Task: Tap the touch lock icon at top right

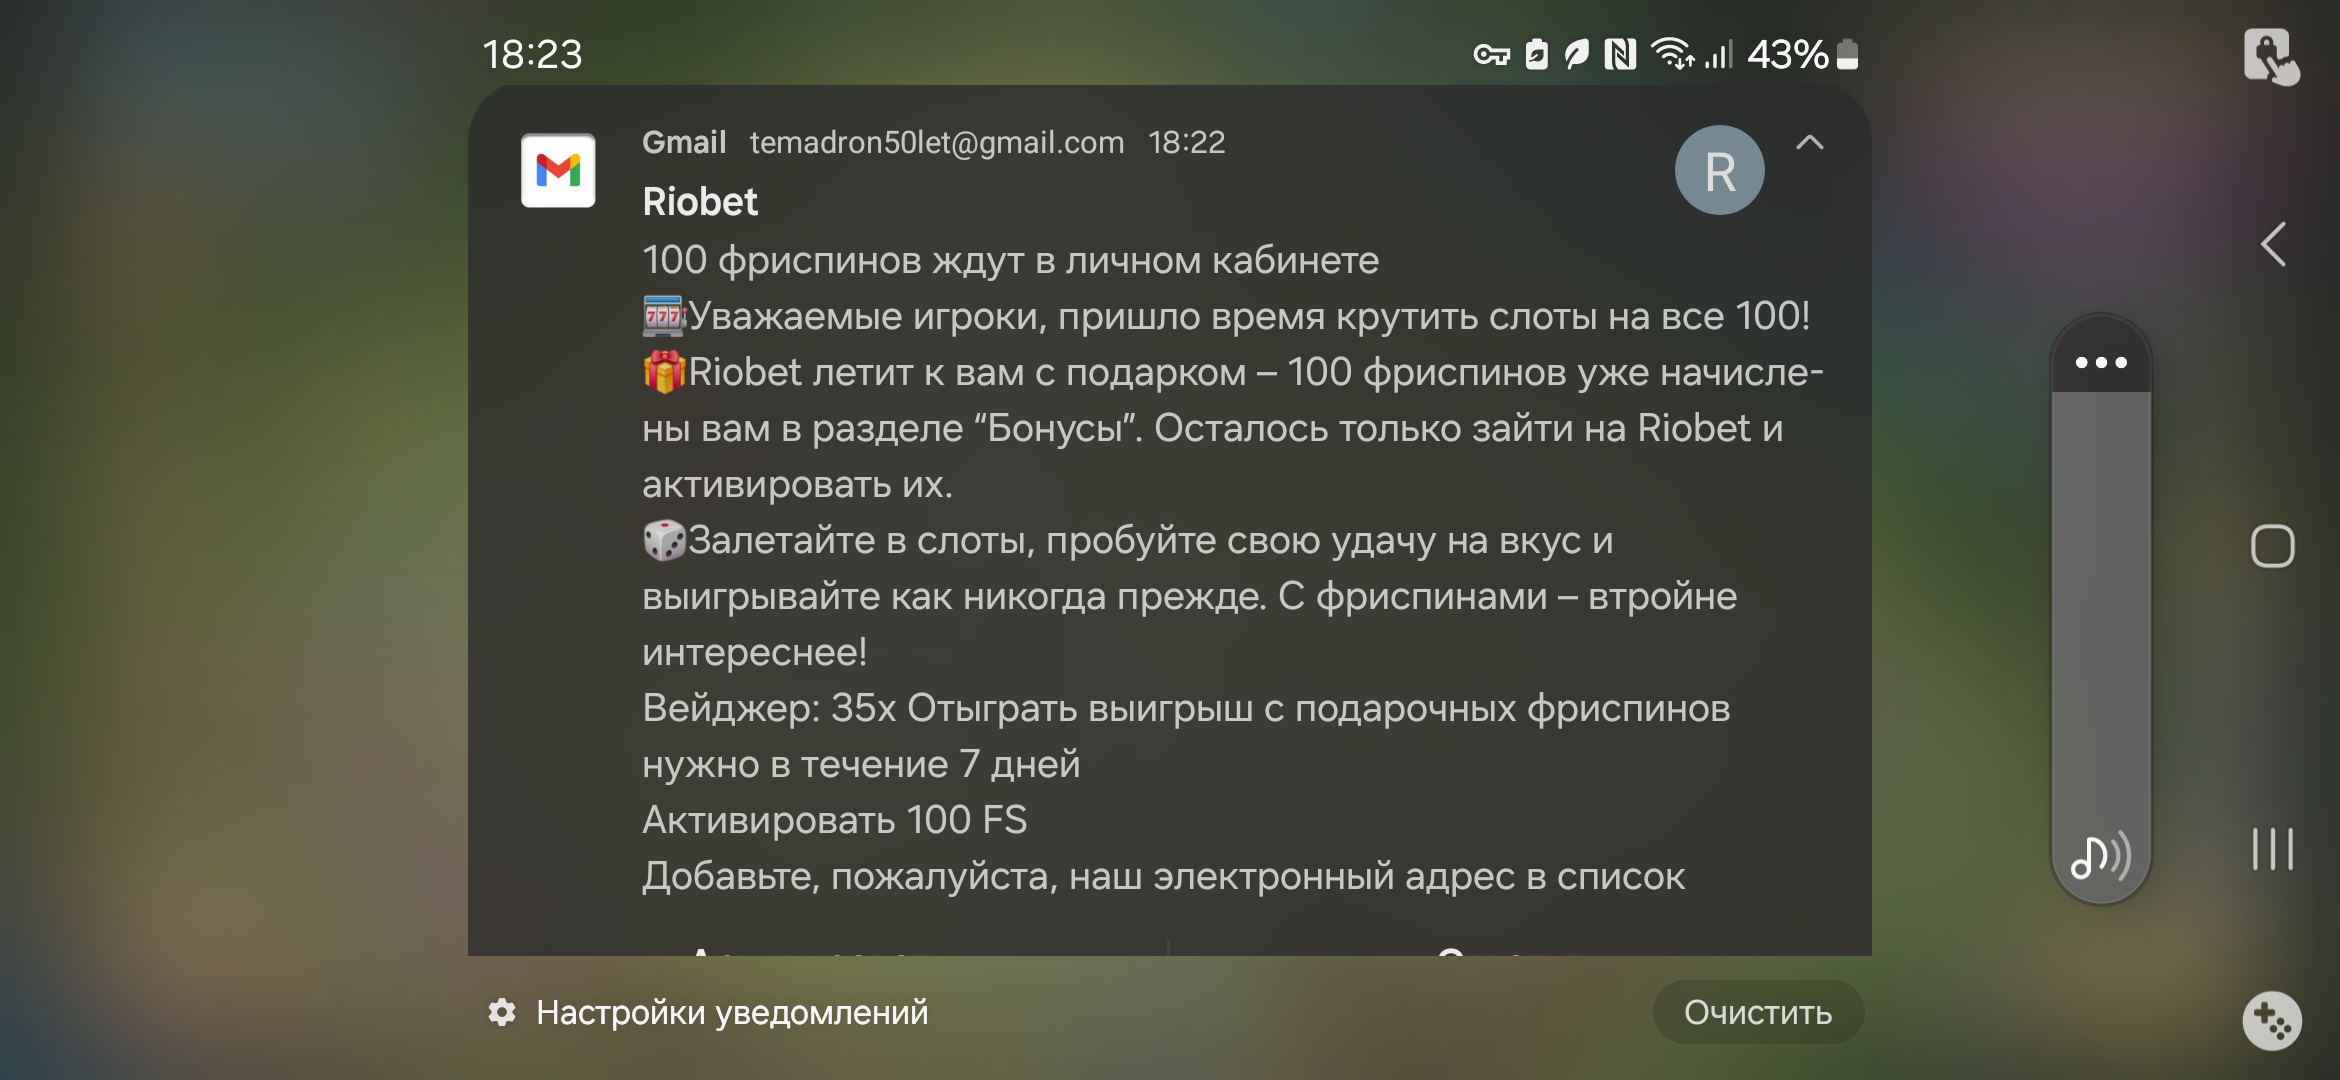Action: [2270, 56]
